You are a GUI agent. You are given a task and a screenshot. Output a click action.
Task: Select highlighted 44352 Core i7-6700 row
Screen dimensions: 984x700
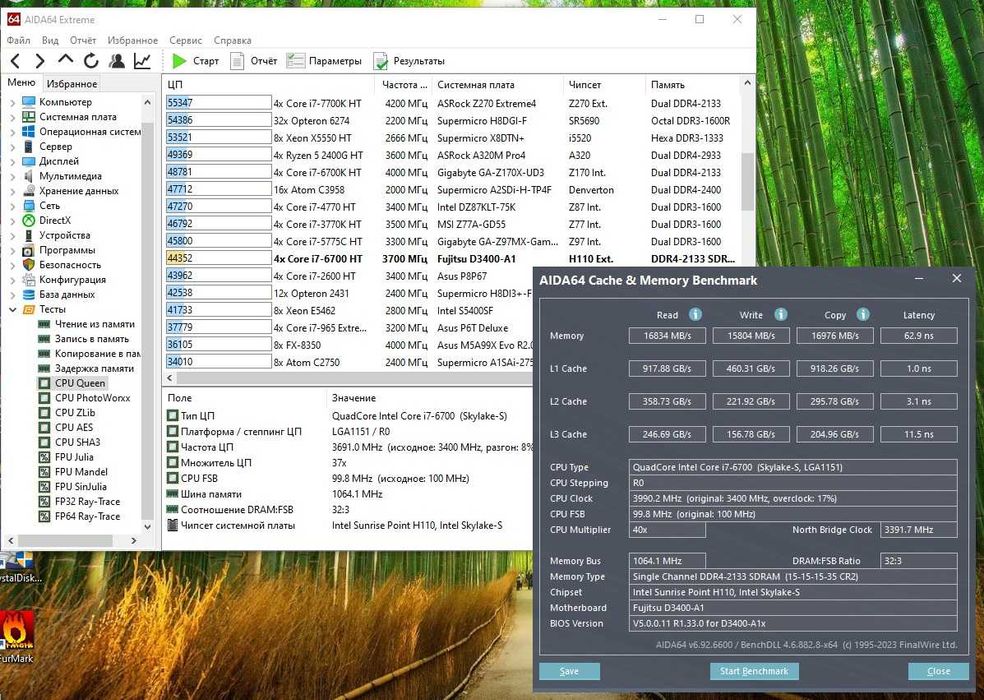(x=452, y=259)
